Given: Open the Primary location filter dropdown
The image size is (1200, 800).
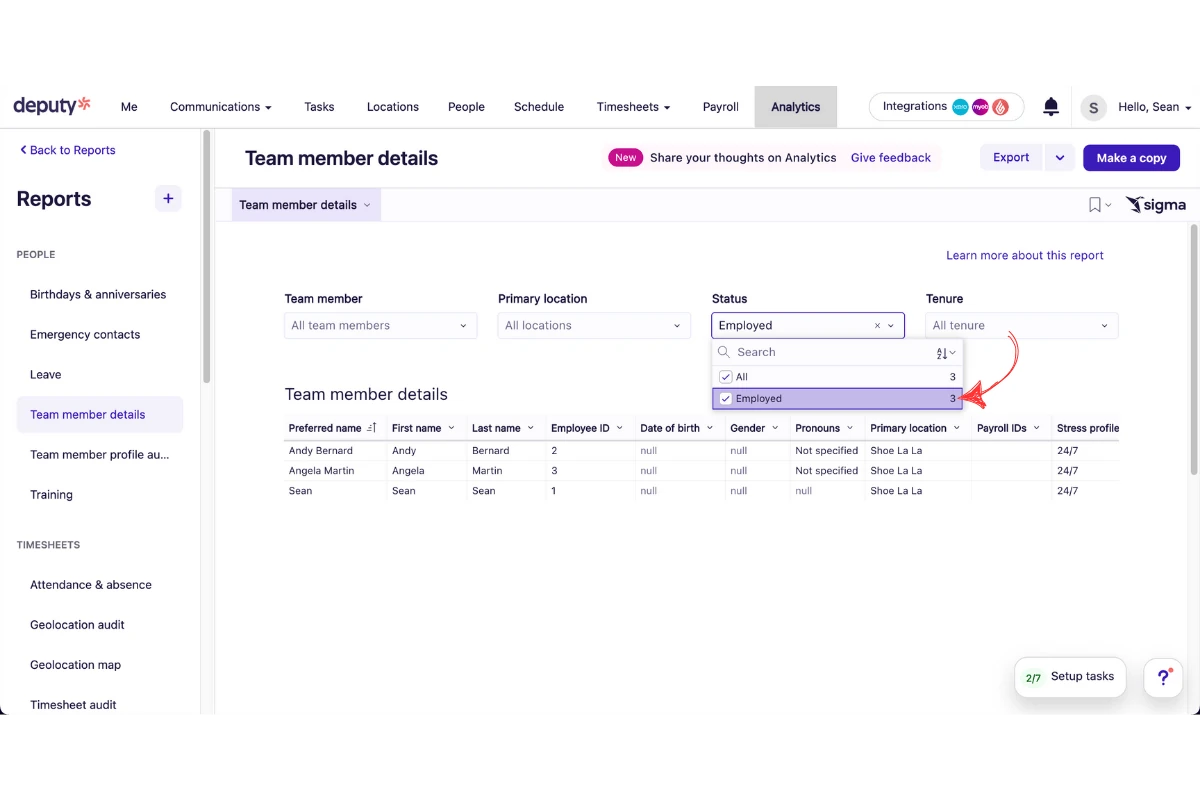Looking at the screenshot, I should pos(594,326).
